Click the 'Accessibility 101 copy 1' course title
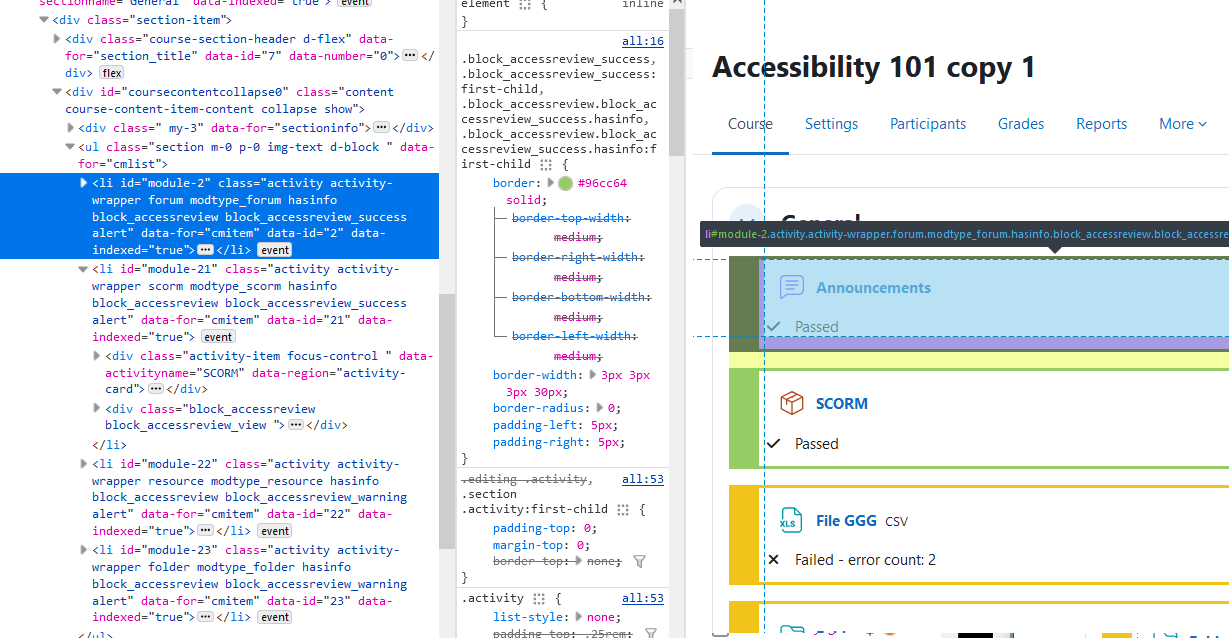Image resolution: width=1229 pixels, height=638 pixels. pos(874,67)
